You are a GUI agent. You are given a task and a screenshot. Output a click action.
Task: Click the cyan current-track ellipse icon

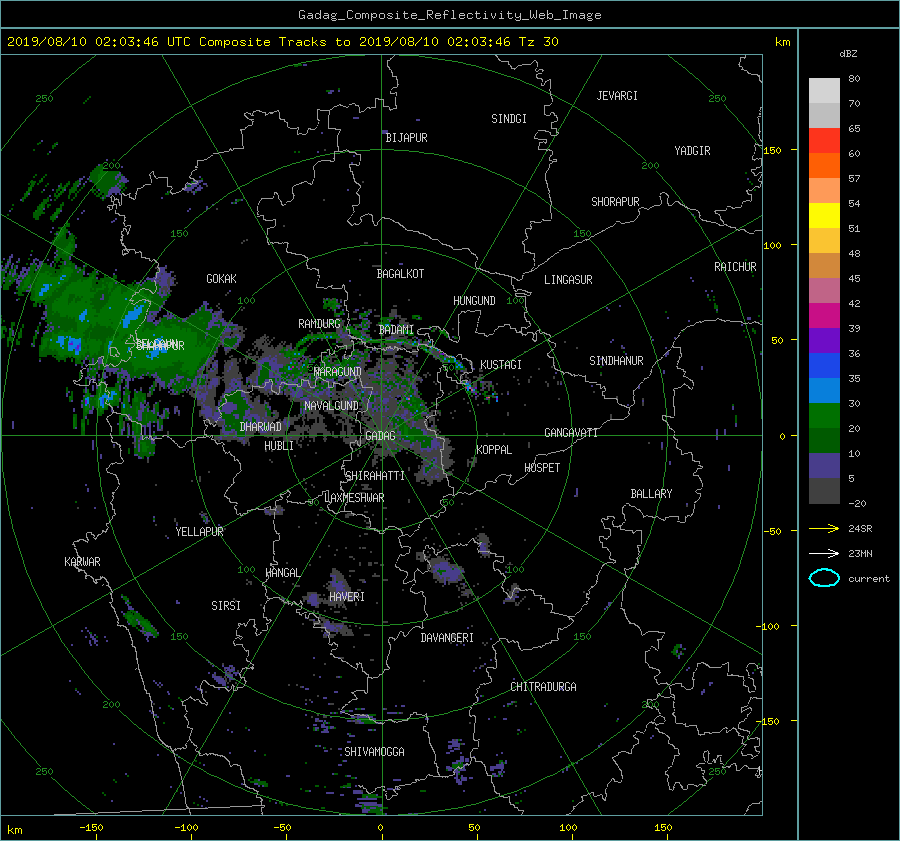click(x=824, y=578)
